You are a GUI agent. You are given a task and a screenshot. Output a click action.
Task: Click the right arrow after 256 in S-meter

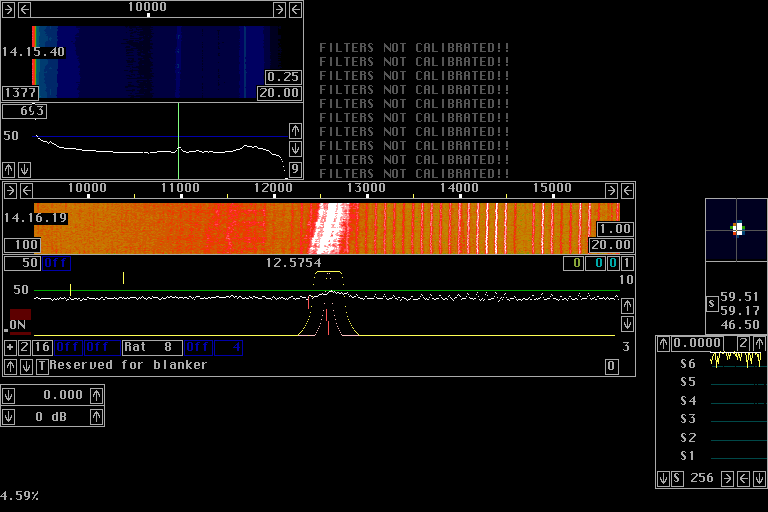[727, 478]
